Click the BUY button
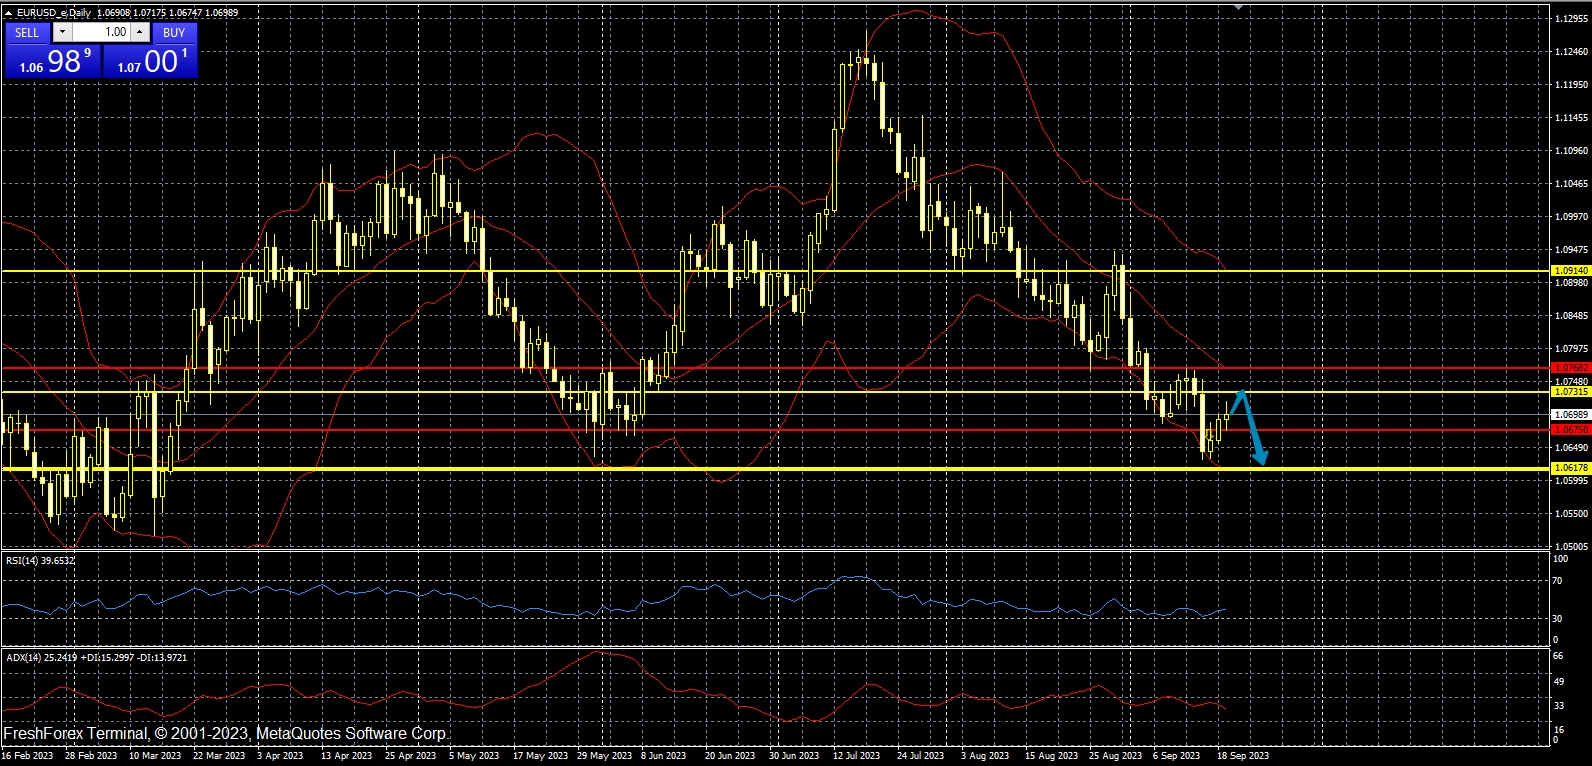 click(174, 32)
